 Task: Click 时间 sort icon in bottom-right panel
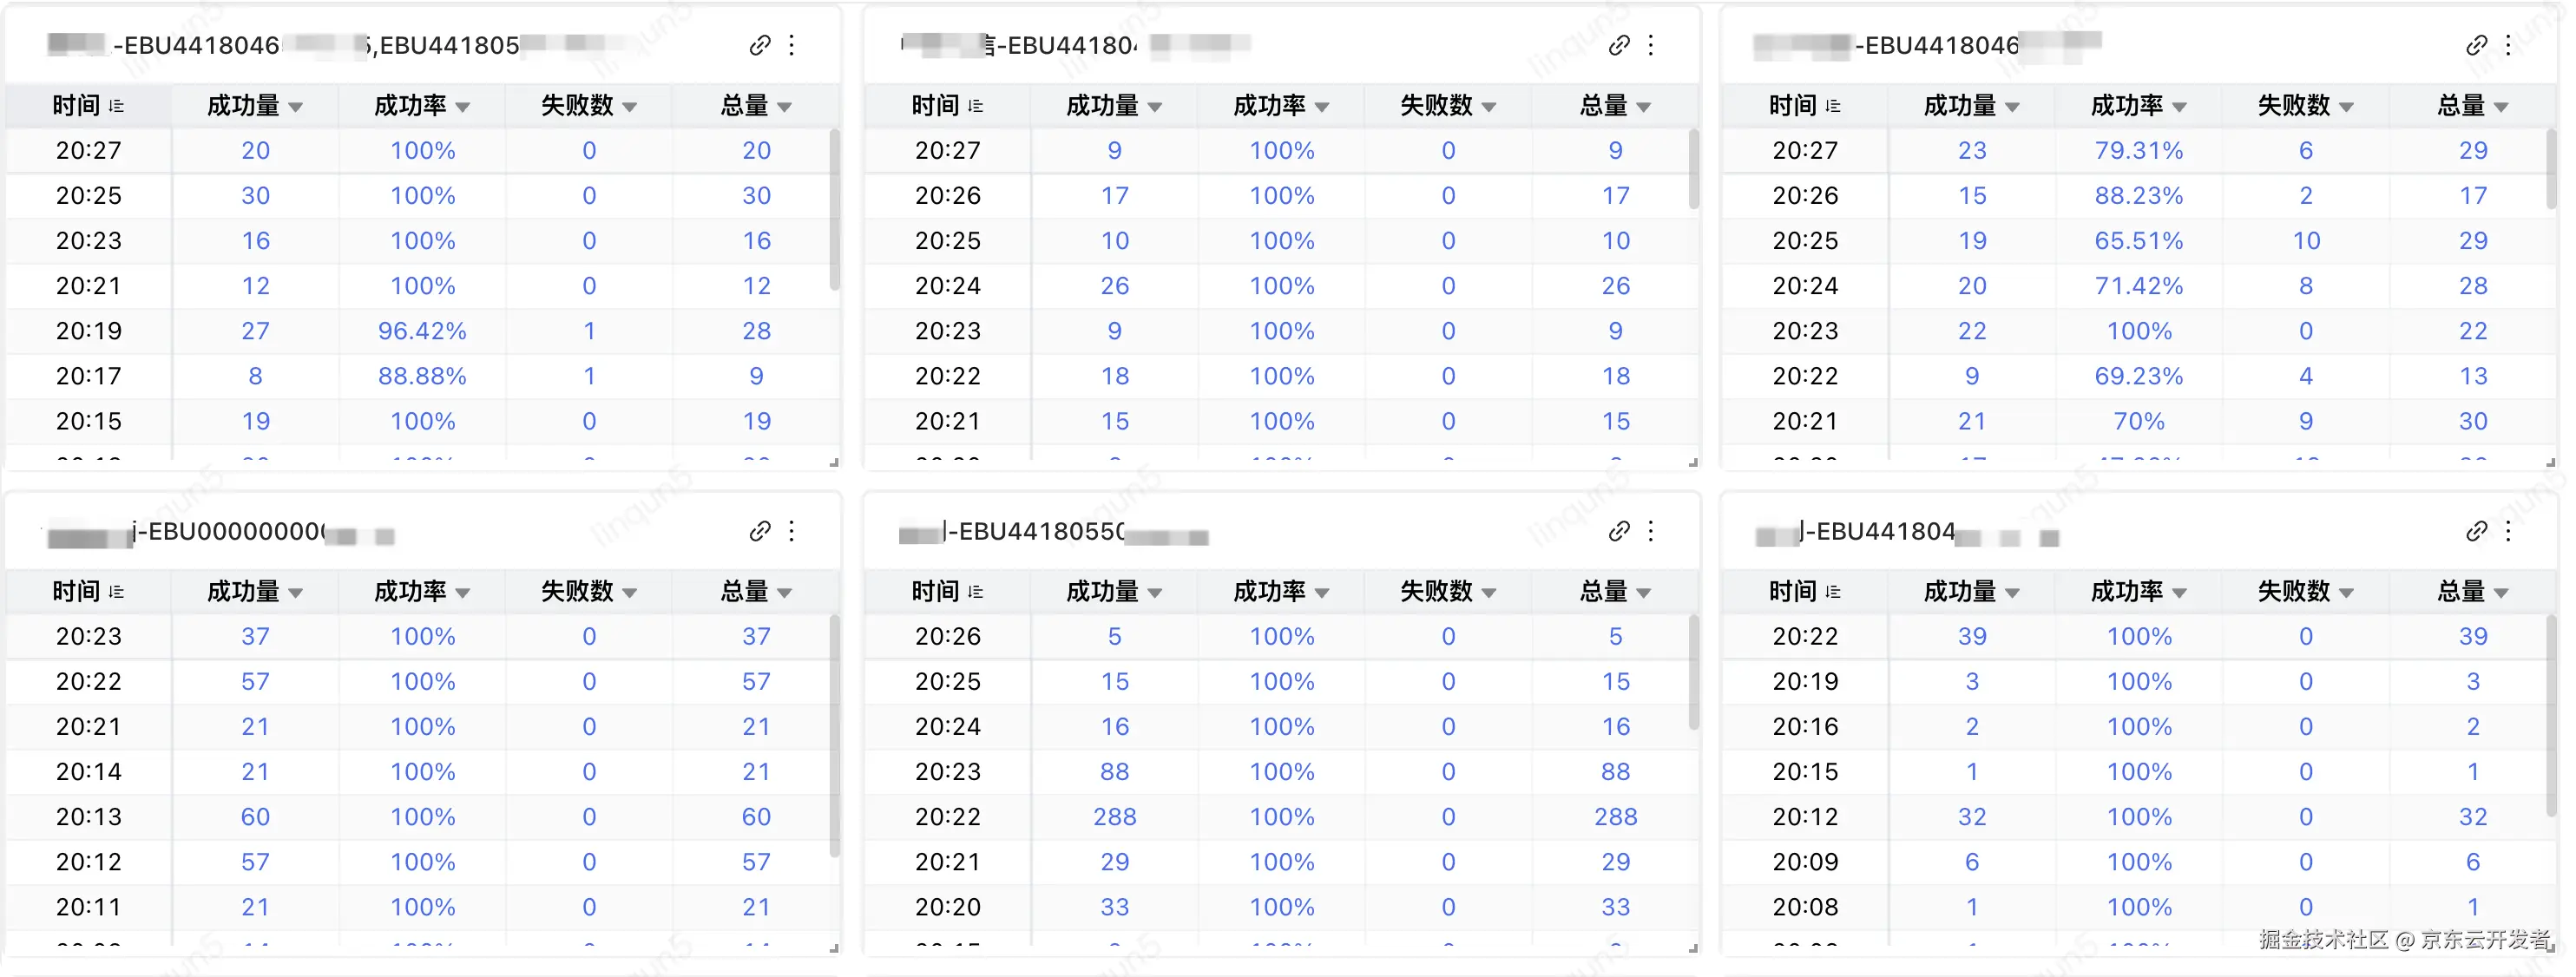click(1833, 592)
